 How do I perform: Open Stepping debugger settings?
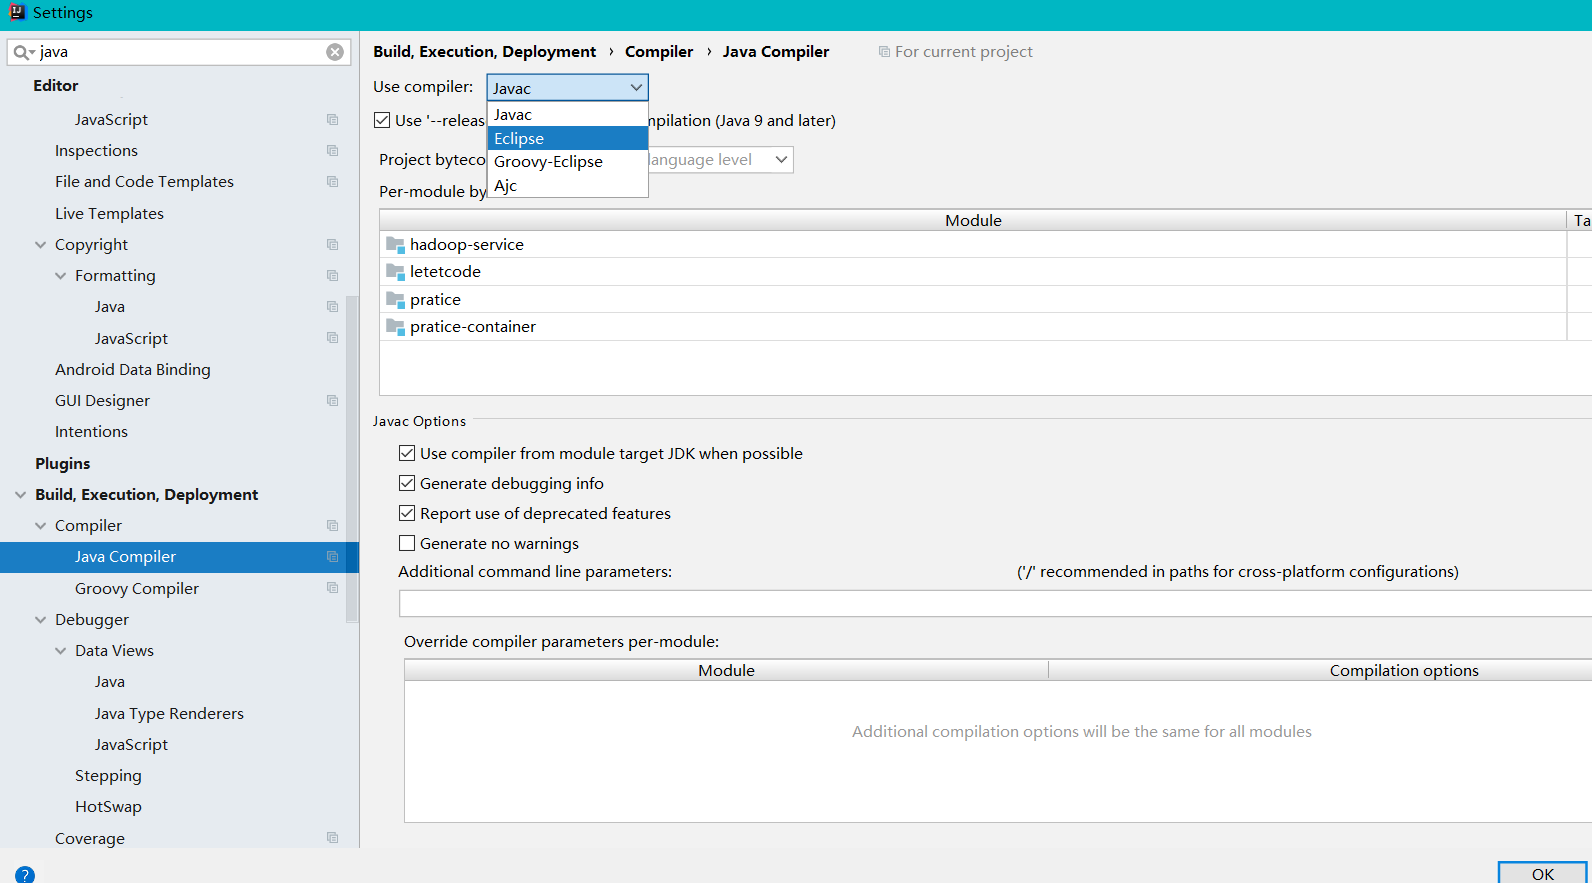[x=108, y=775]
